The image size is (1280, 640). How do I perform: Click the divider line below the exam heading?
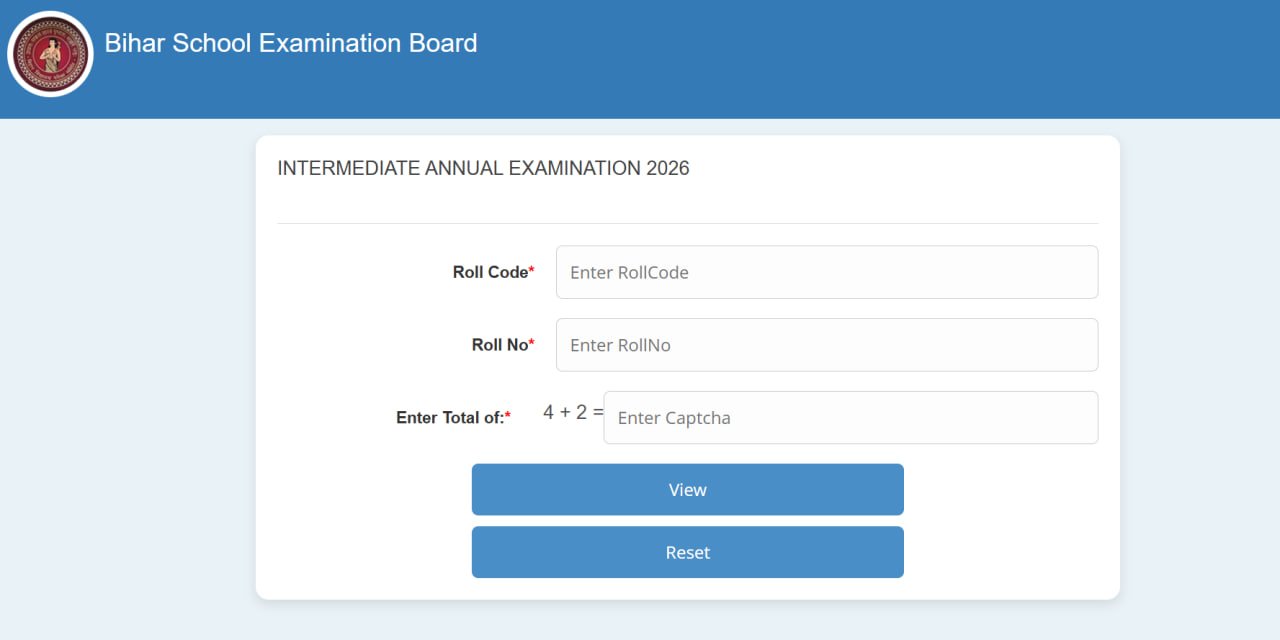click(687, 221)
